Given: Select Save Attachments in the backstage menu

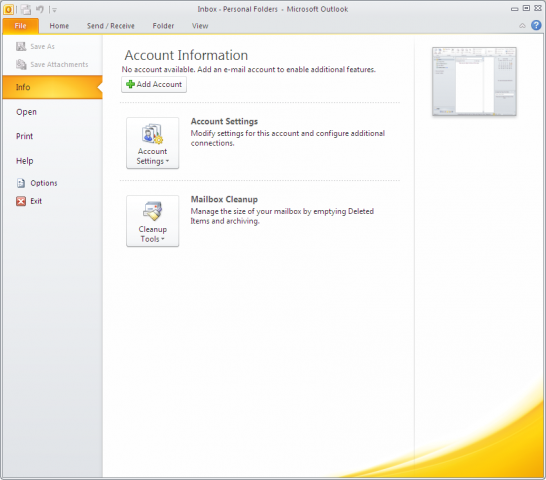Looking at the screenshot, I should tap(52, 64).
